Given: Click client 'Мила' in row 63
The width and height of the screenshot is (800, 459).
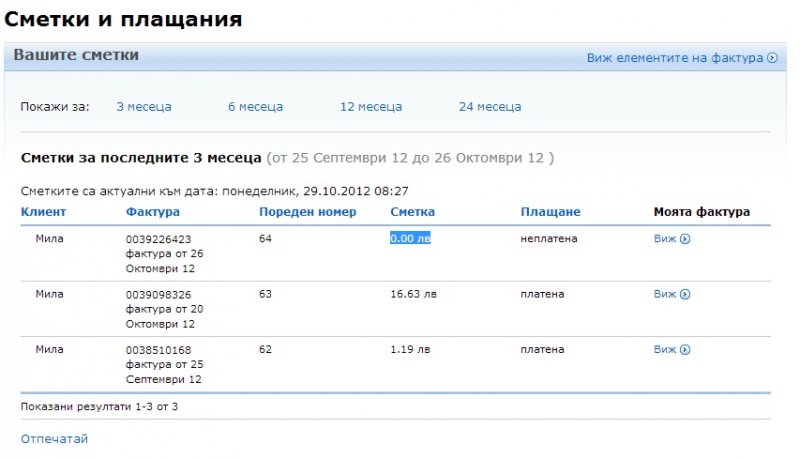Looking at the screenshot, I should click(49, 294).
